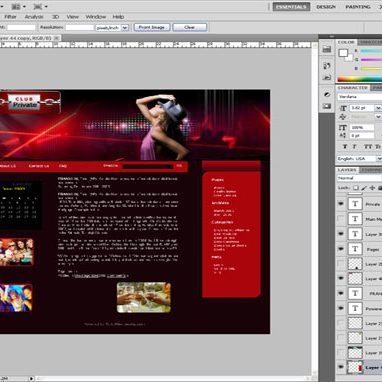Hide the Private text layer

[341, 204]
